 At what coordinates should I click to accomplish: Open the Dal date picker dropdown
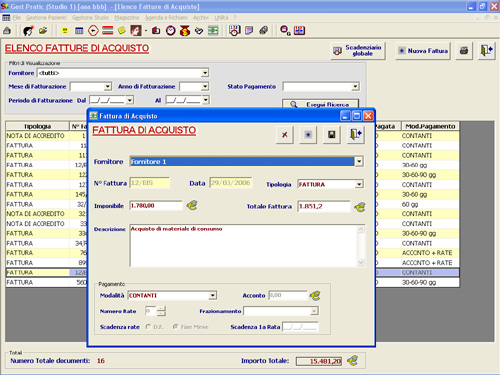point(130,100)
